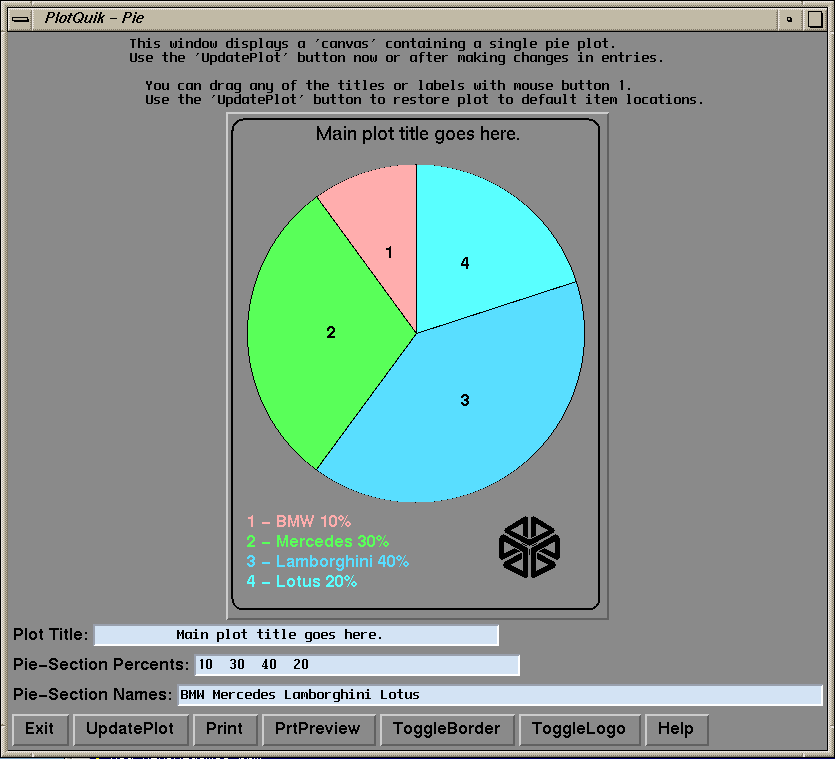Focus the Pie-Section Names entry field

(x=500, y=695)
